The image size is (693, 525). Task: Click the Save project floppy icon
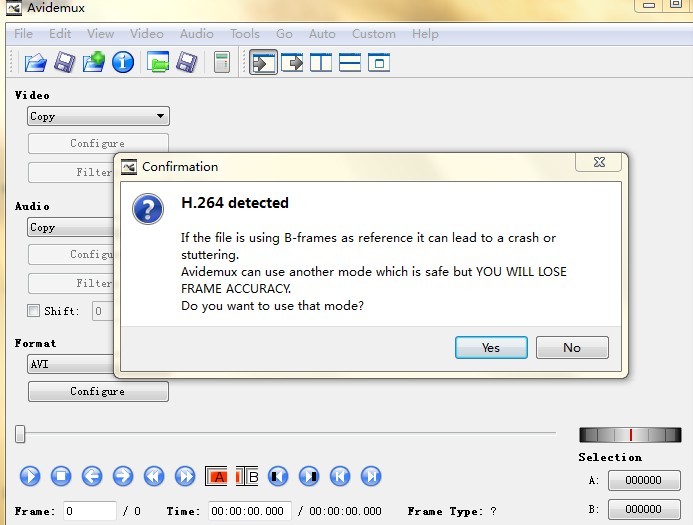(x=187, y=62)
